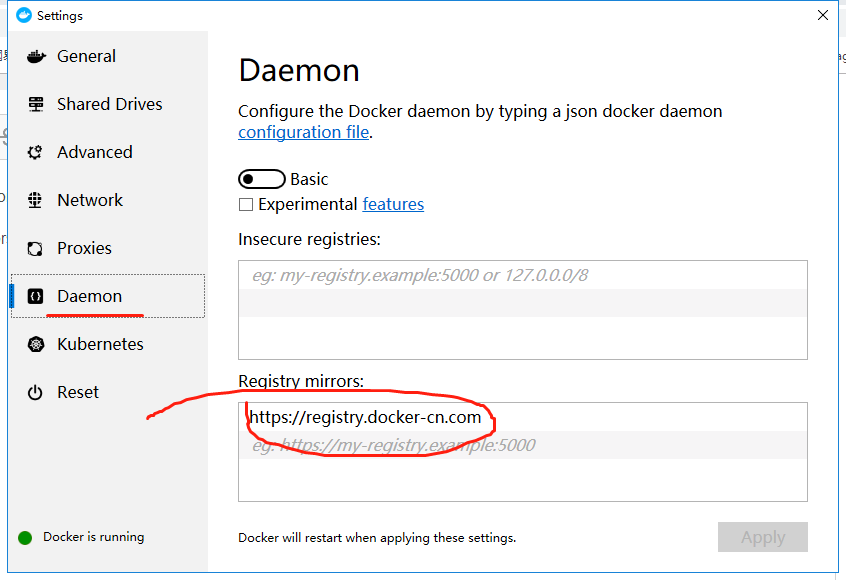Close the Settings window
The width and height of the screenshot is (846, 580).
click(x=823, y=15)
